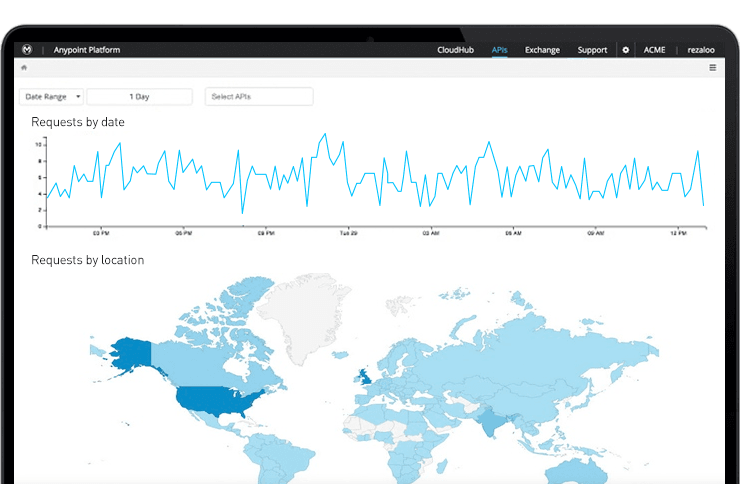
Task: Click the 1 Day range field
Action: click(x=139, y=96)
